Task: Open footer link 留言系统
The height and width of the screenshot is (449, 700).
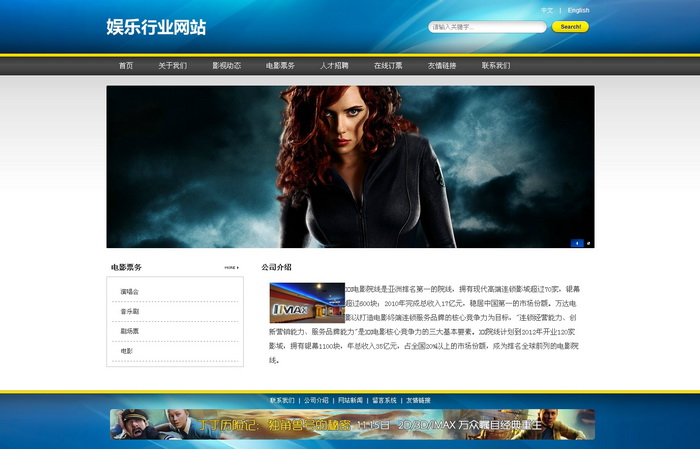Action: click(x=384, y=400)
